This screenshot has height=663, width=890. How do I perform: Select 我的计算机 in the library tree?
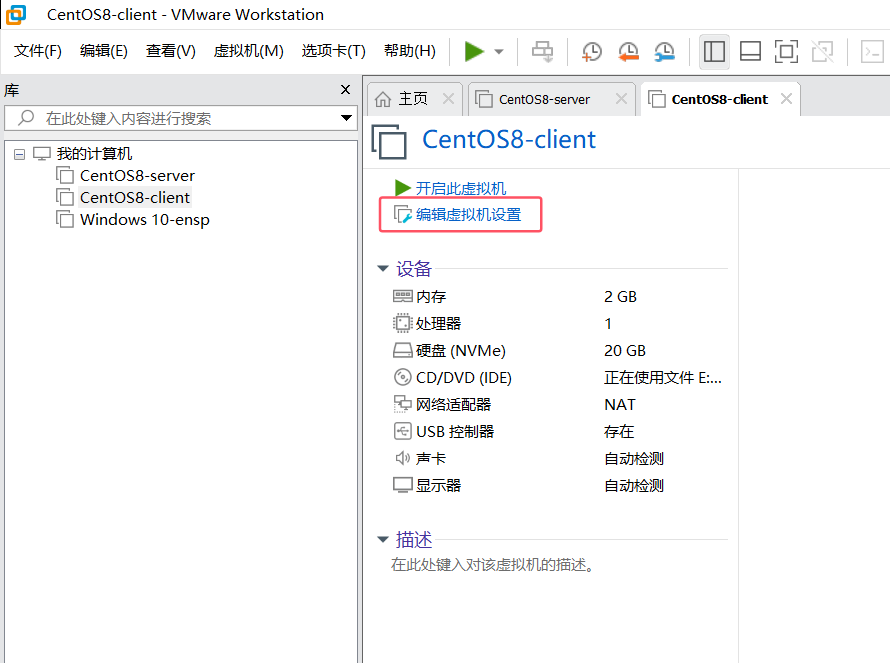(94, 154)
